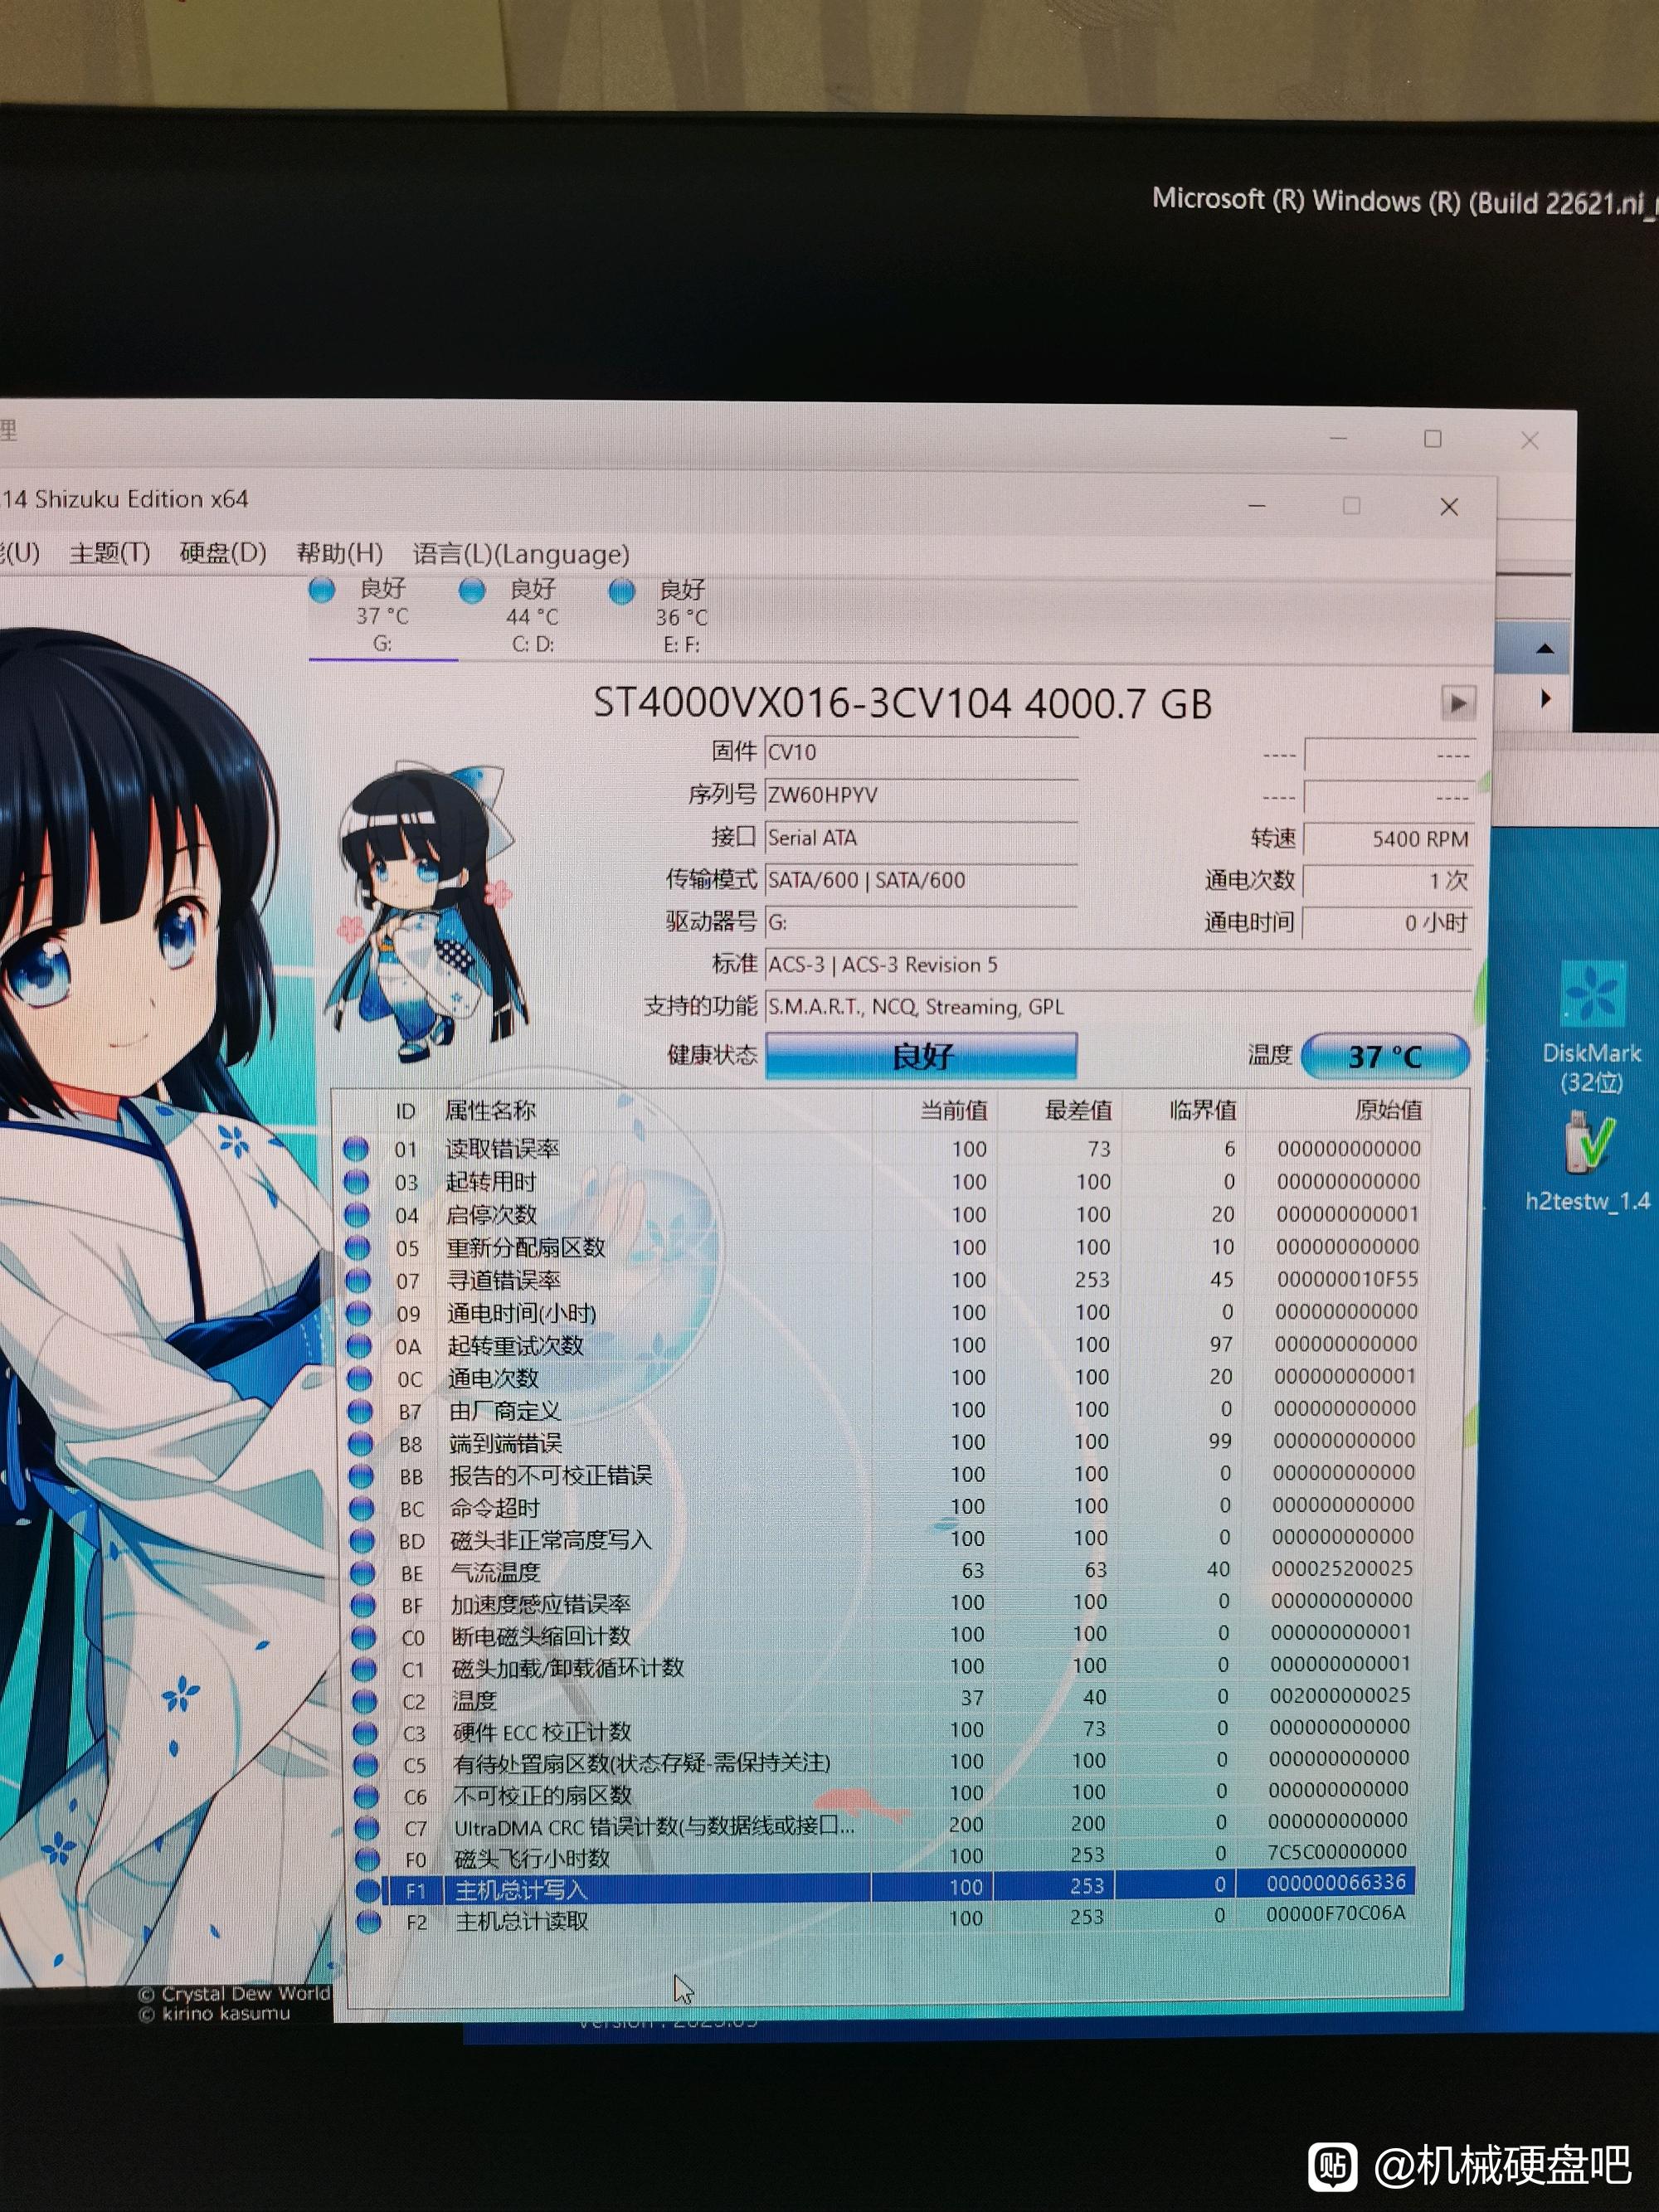Click the status orb for 01 读取错误率
1659x2212 pixels.
point(356,1149)
